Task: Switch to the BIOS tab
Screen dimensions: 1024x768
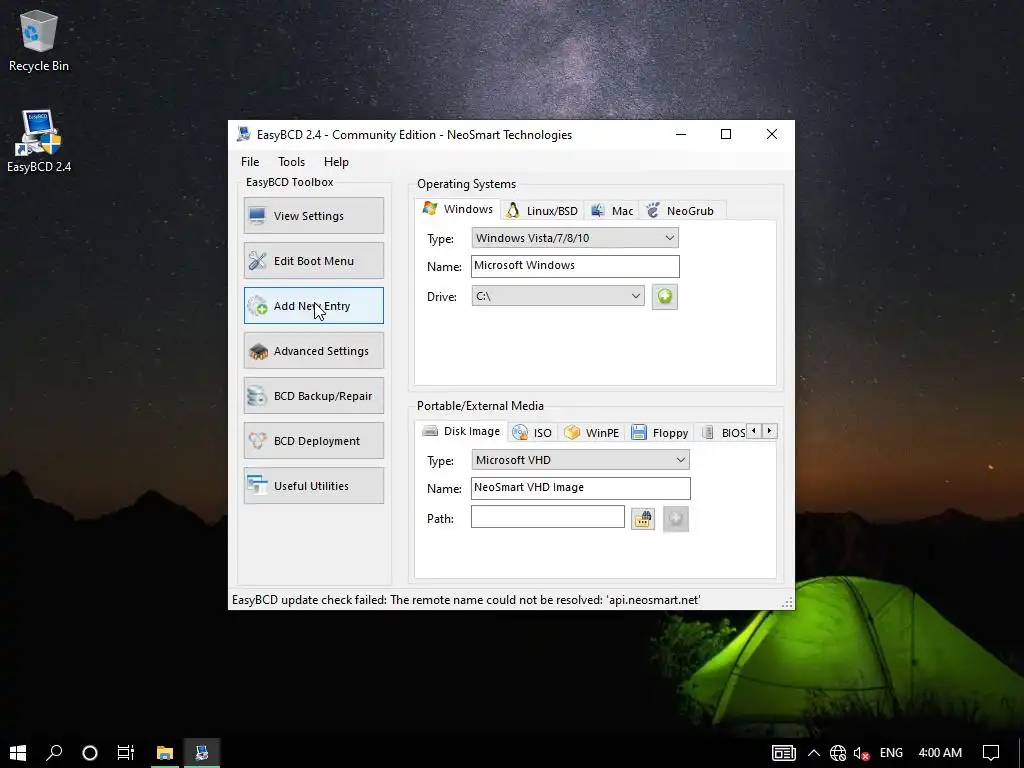Action: (x=723, y=432)
